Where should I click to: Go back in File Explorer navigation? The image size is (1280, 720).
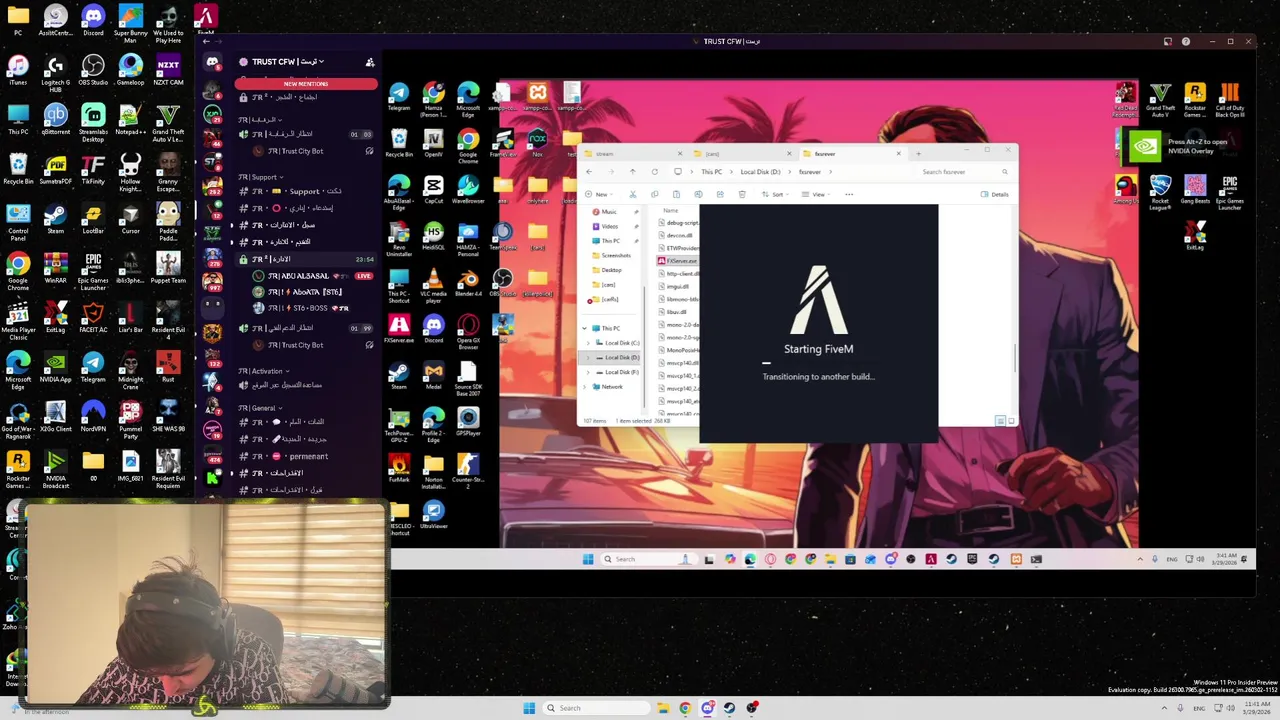click(588, 172)
